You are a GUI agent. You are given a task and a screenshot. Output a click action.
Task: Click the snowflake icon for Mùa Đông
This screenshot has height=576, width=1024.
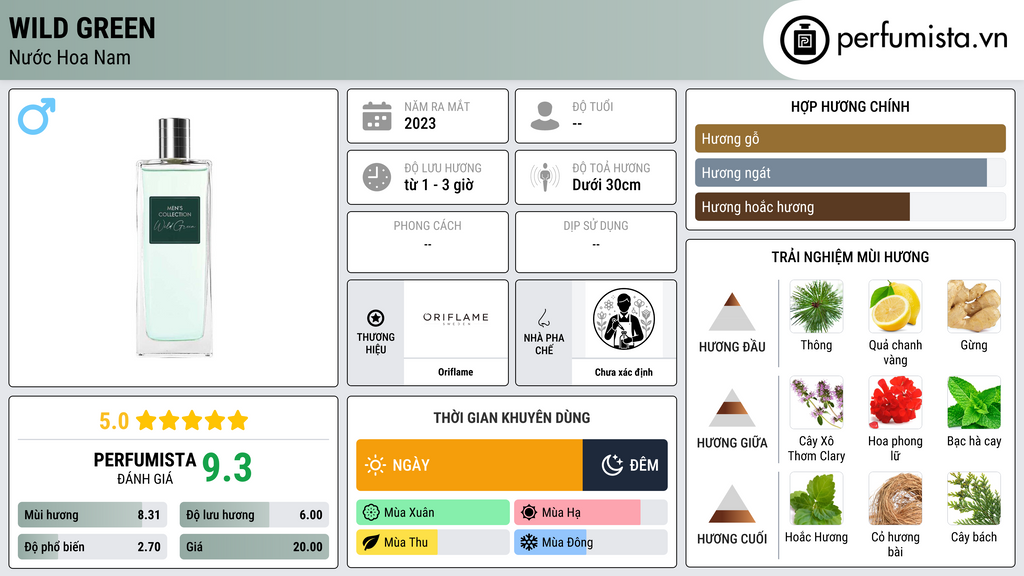click(x=529, y=542)
